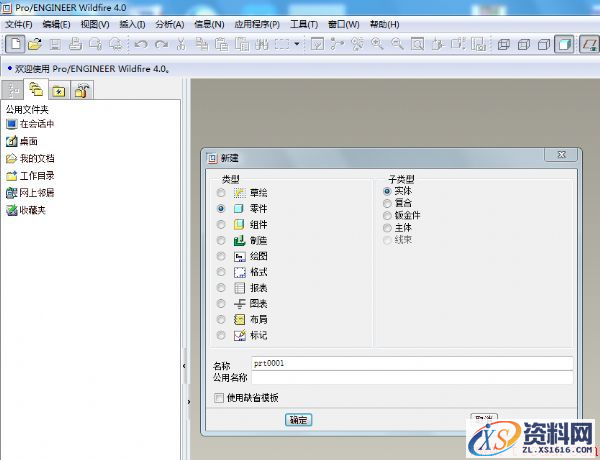Image resolution: width=600 pixels, height=460 pixels.
Task: Select the 绘图 type radio button
Action: tap(221, 256)
